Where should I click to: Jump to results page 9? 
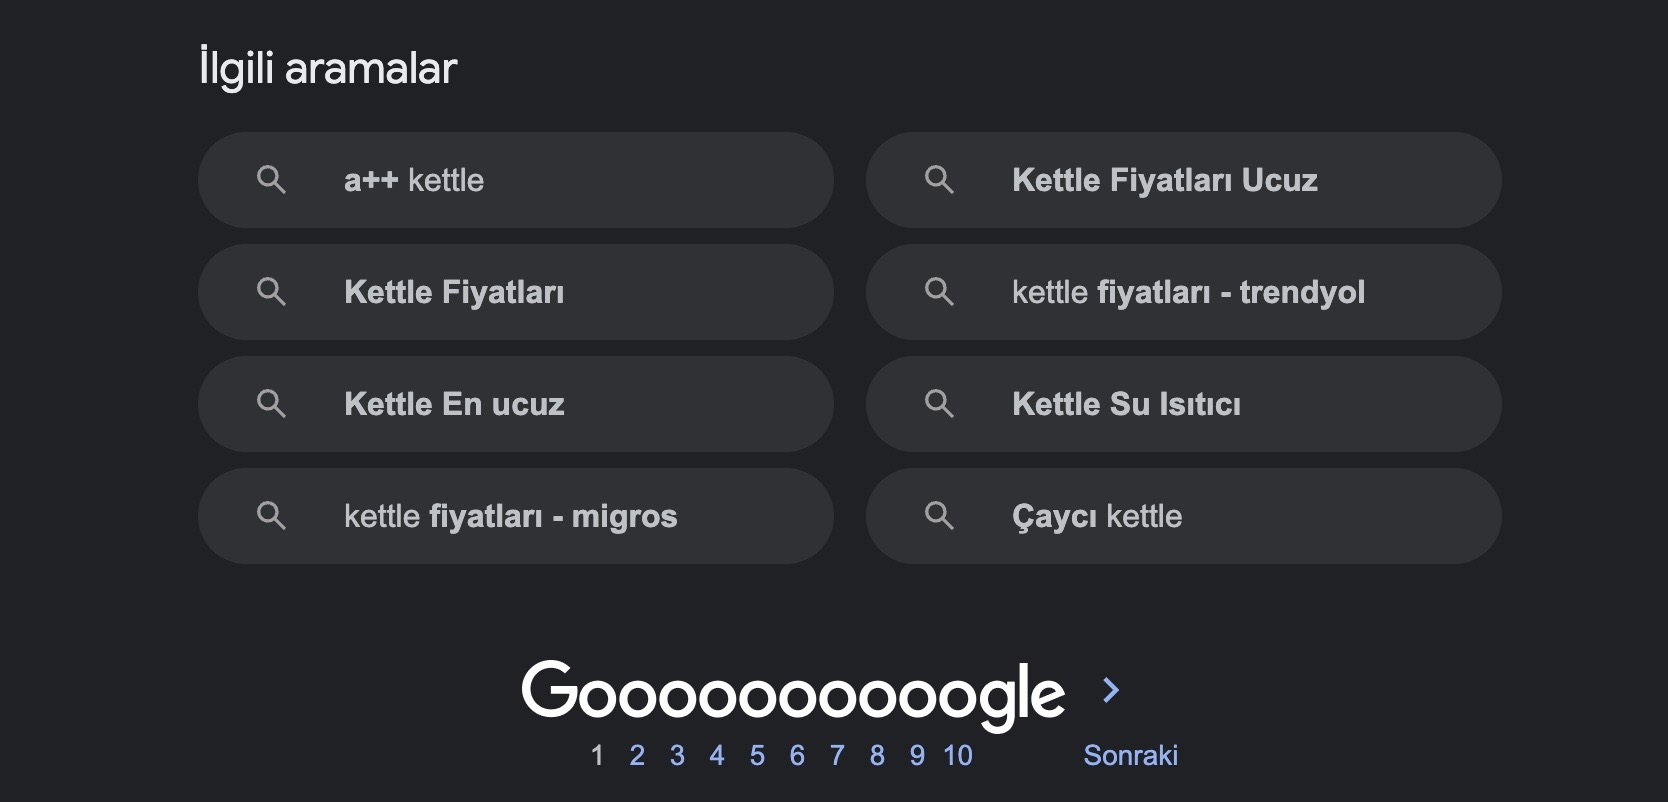click(x=917, y=756)
